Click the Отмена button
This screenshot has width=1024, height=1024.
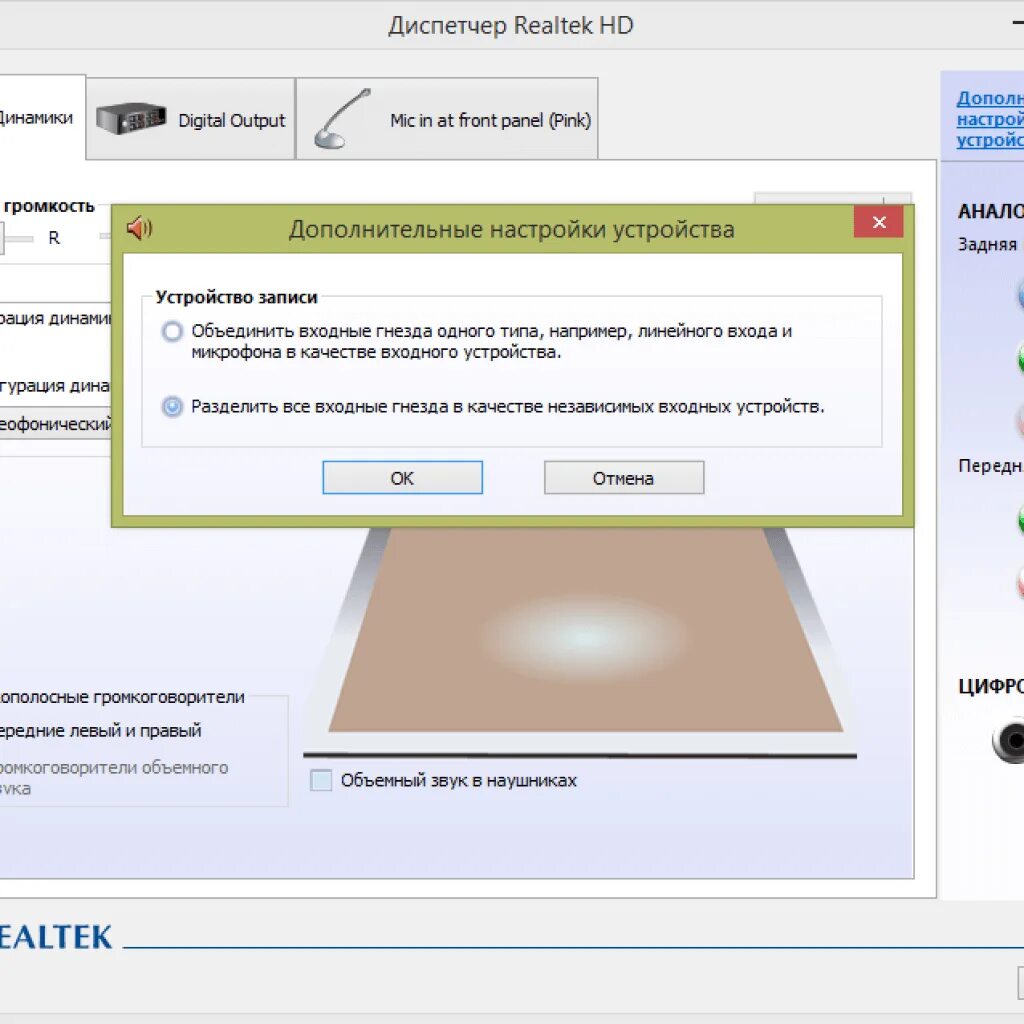pyautogui.click(x=624, y=478)
